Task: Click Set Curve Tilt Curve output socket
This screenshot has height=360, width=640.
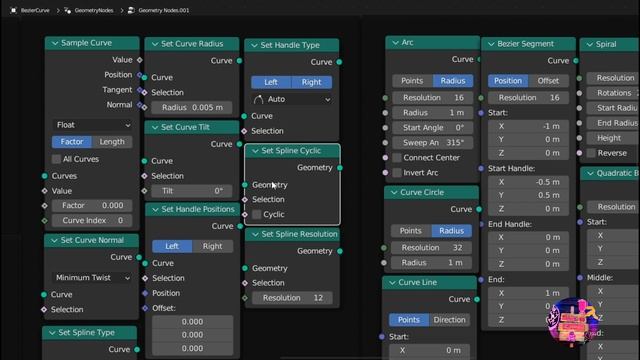Action: (x=239, y=144)
